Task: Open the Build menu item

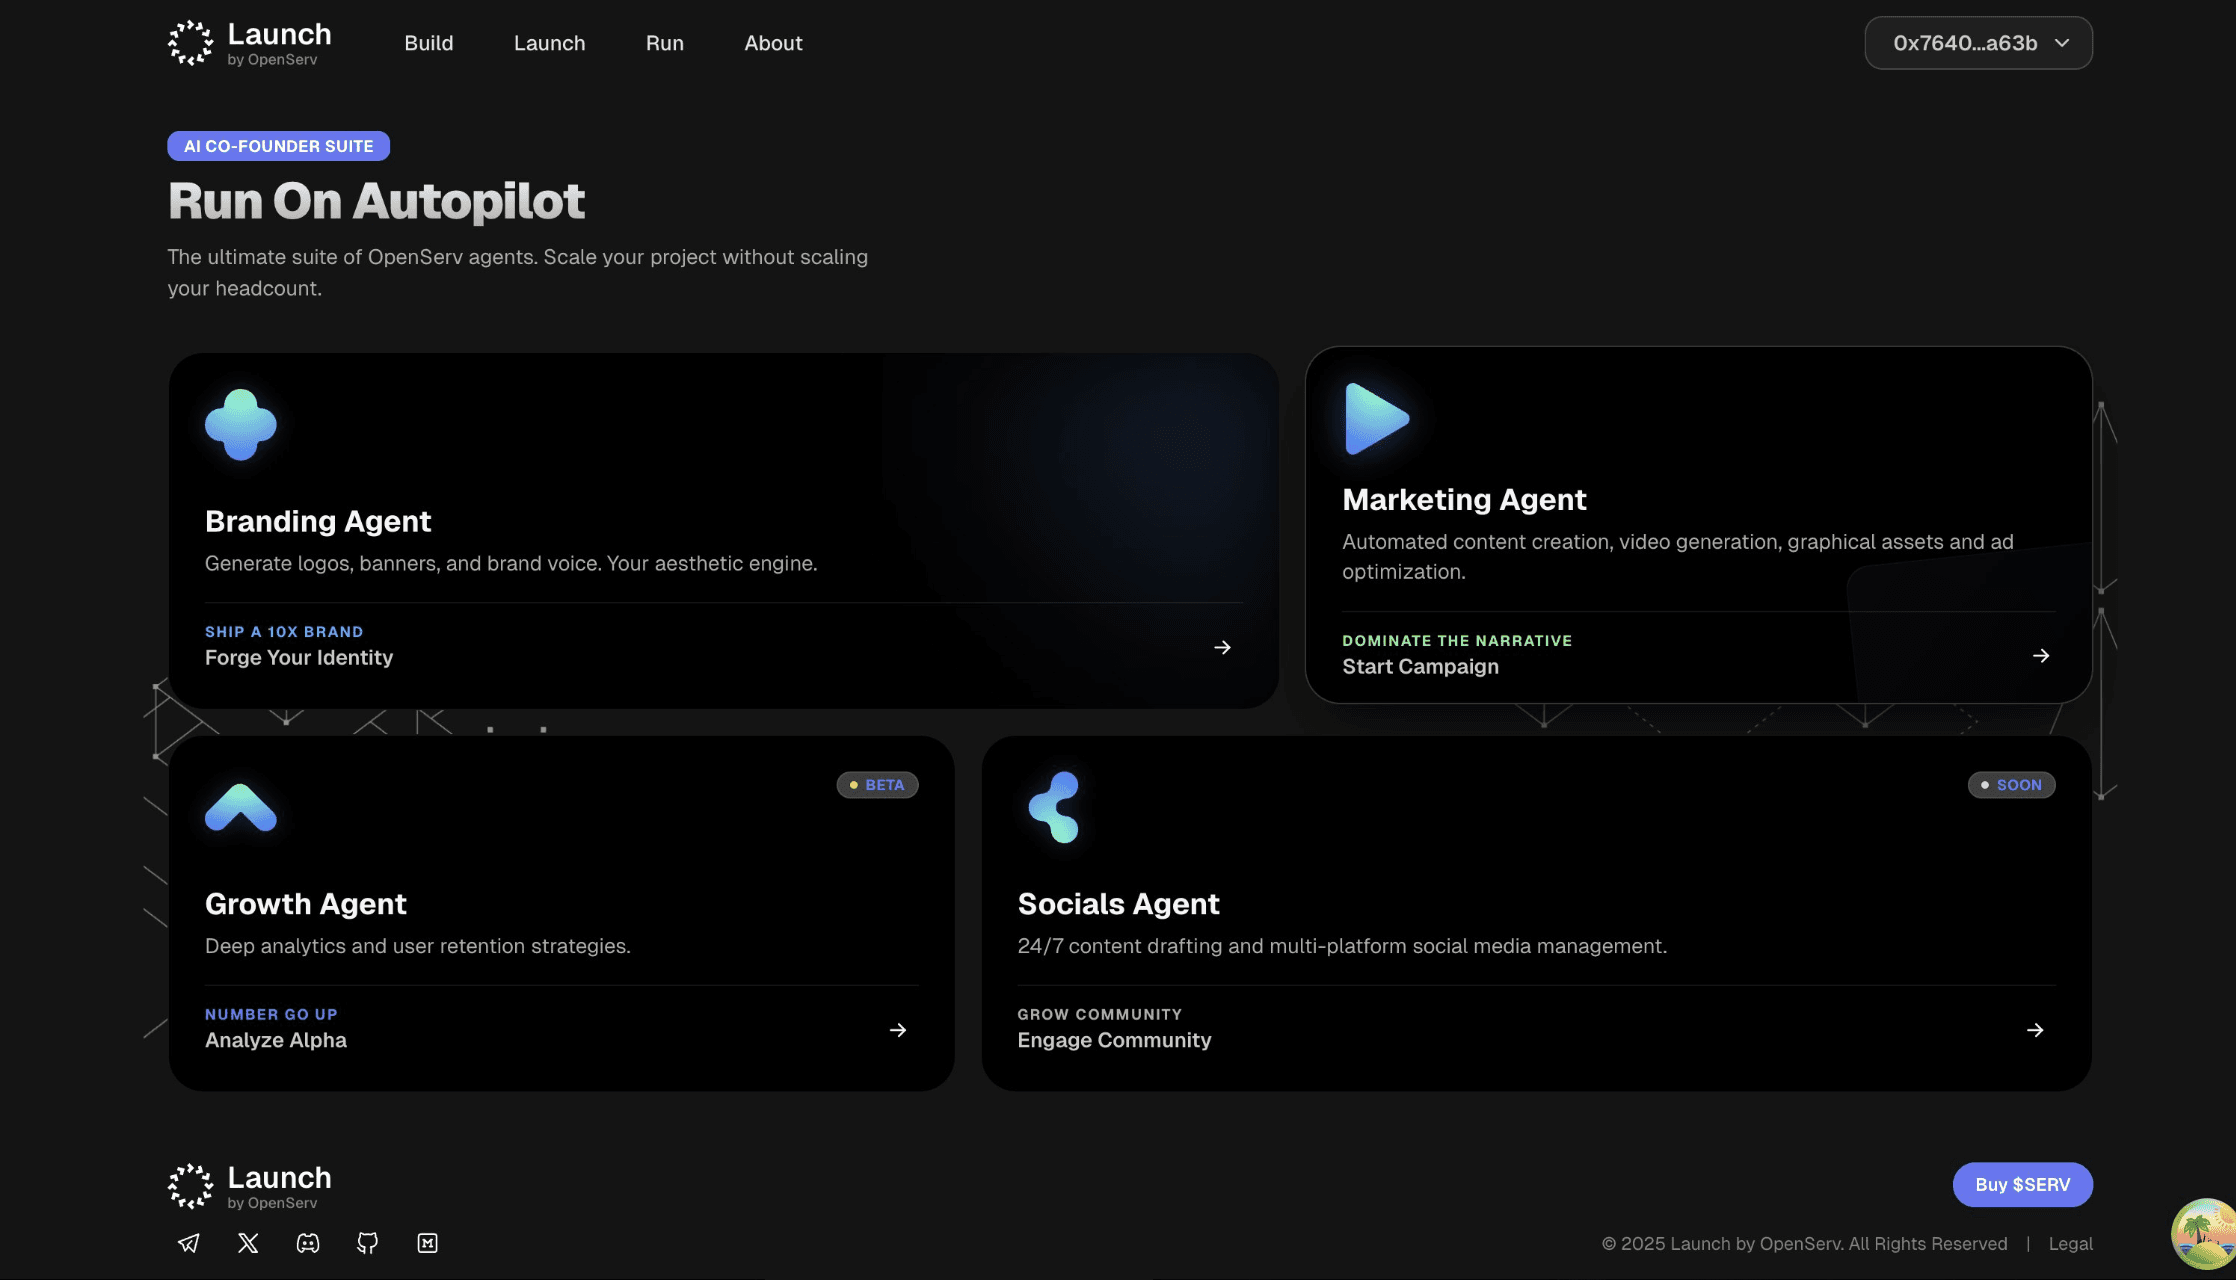Action: pyautogui.click(x=428, y=43)
